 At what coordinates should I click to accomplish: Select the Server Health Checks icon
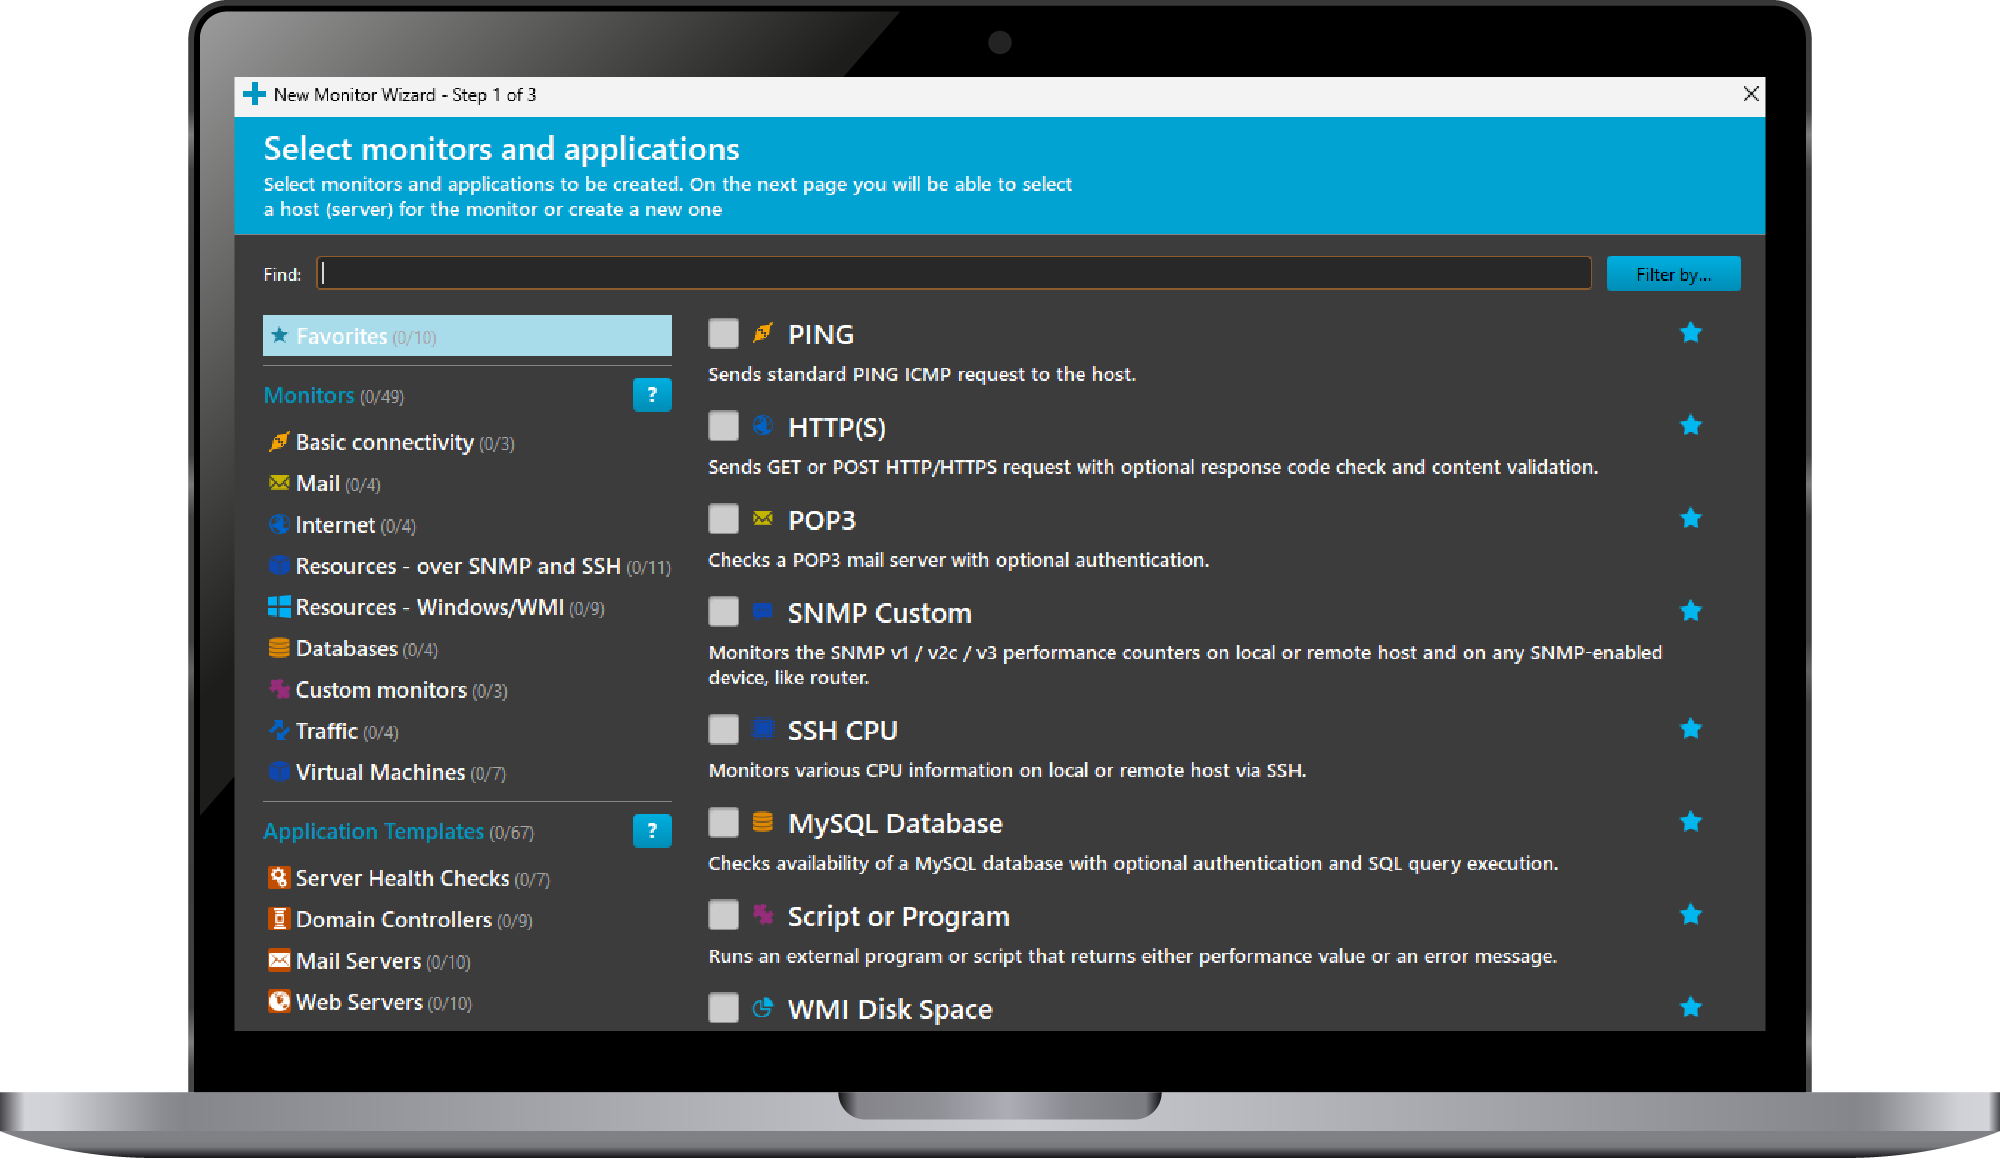click(278, 877)
